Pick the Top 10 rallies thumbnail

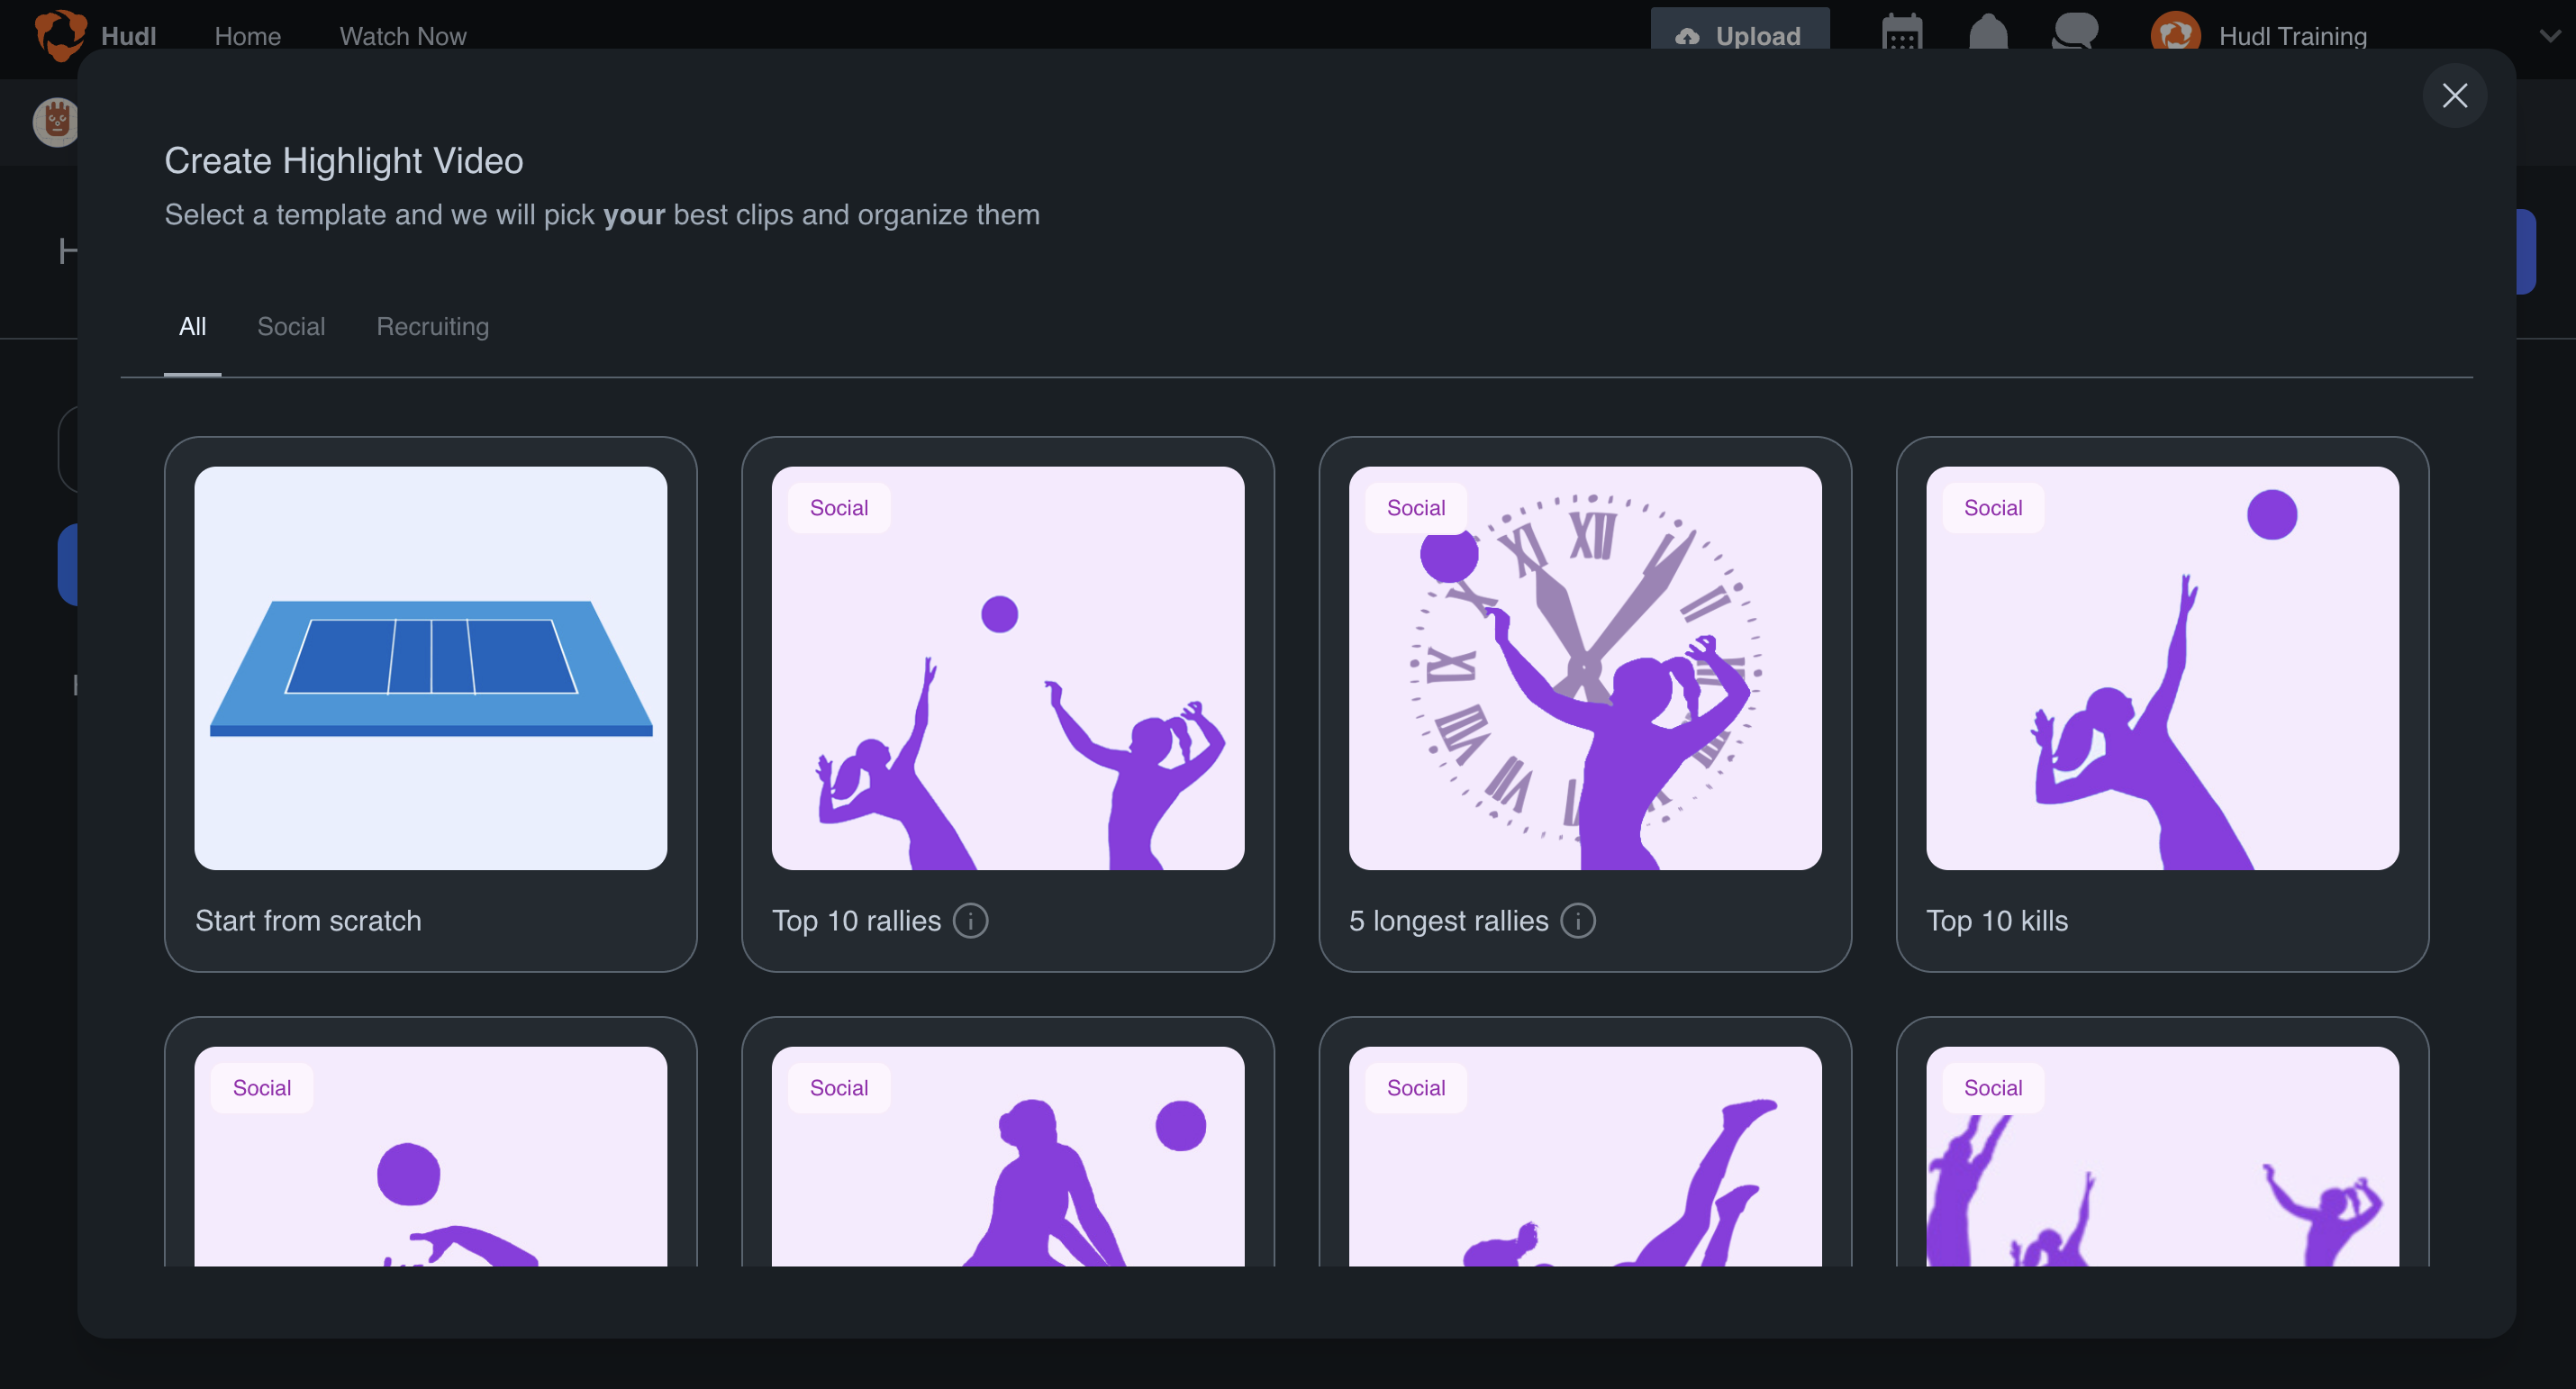1007,668
